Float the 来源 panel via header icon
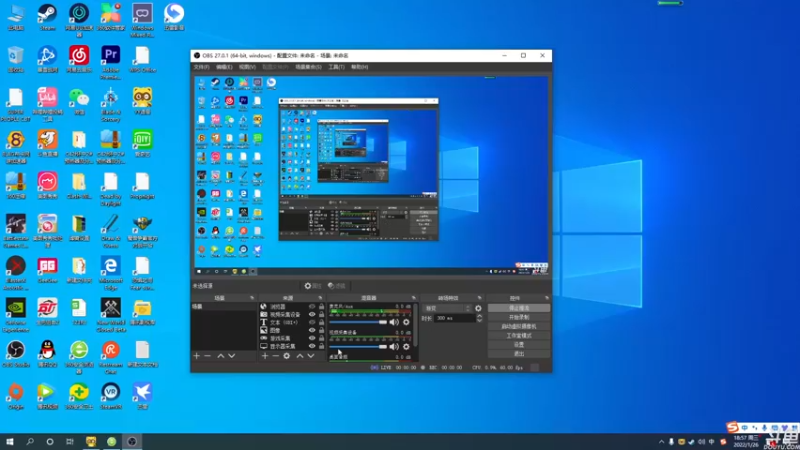The width and height of the screenshot is (800, 450). tap(320, 298)
